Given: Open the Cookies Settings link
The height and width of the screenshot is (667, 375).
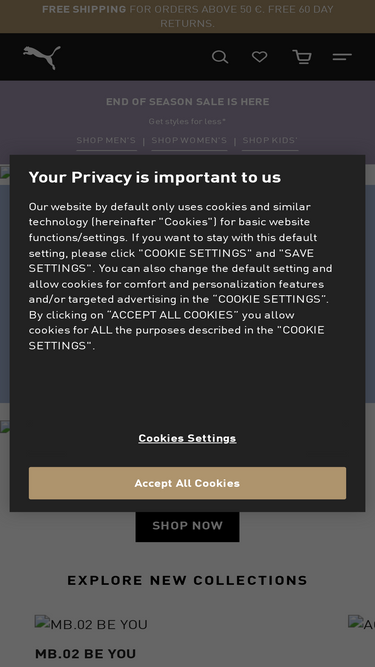Looking at the screenshot, I should 187,438.
